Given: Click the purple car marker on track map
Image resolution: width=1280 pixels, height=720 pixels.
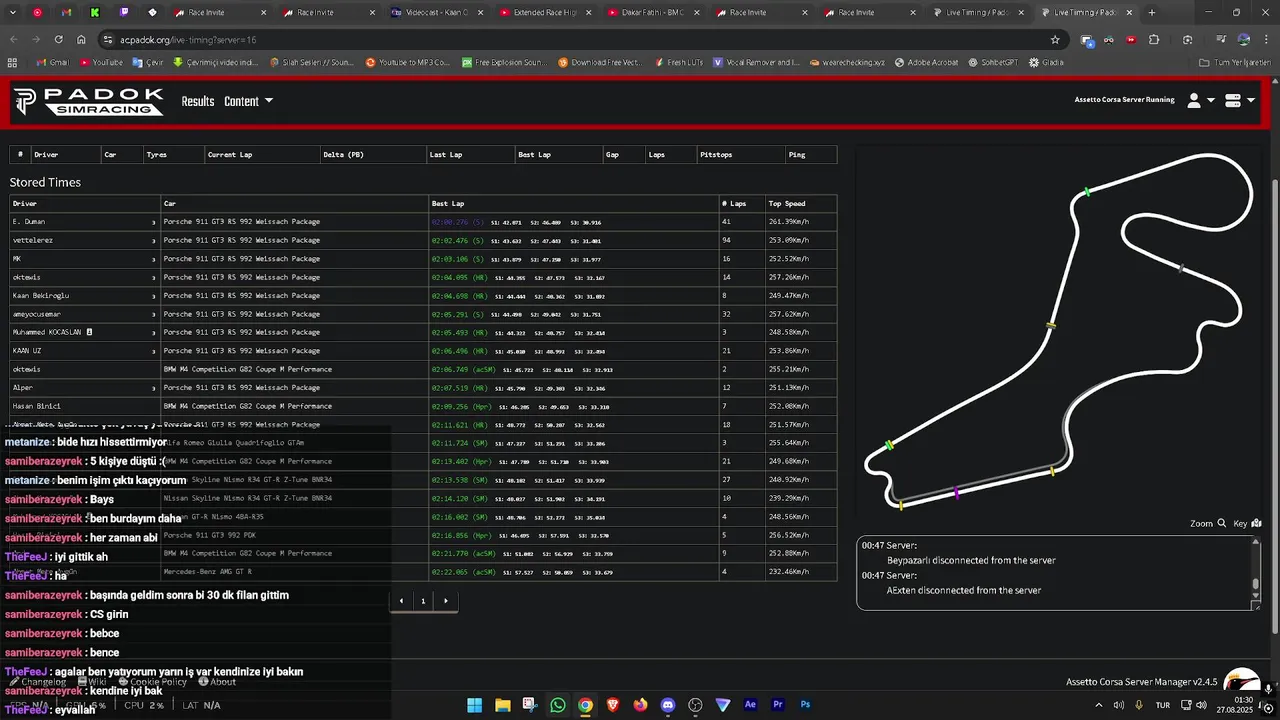Looking at the screenshot, I should pyautogui.click(x=957, y=492).
